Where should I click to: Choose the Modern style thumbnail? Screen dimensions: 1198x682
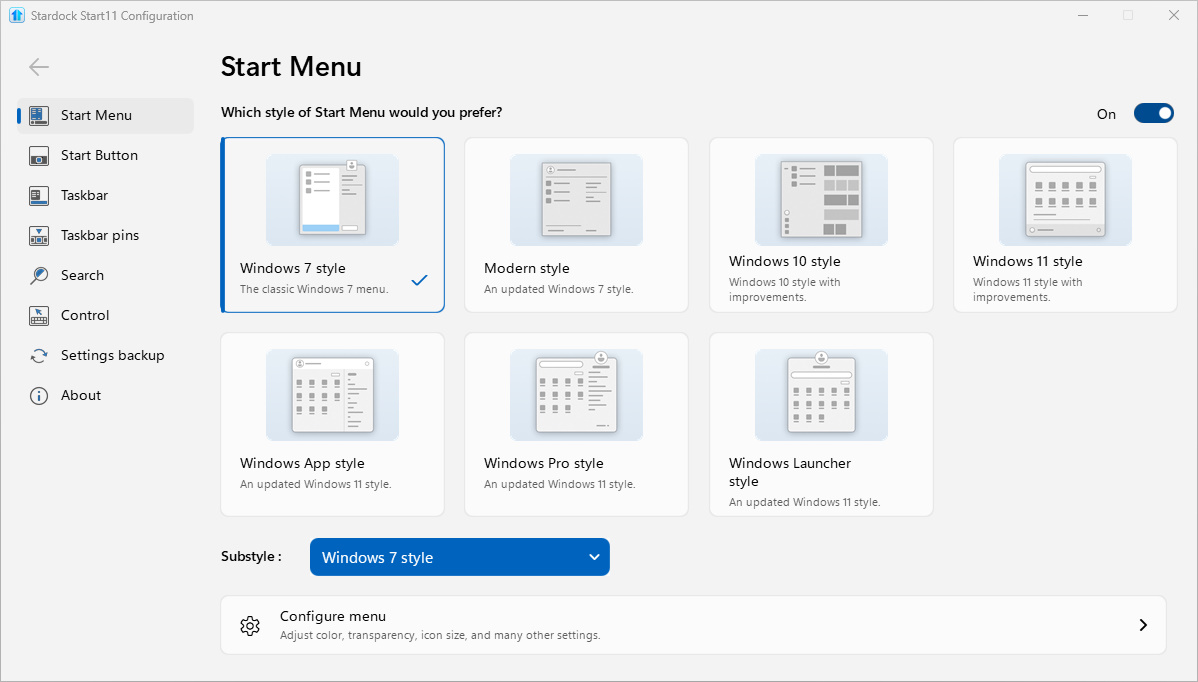pos(576,199)
